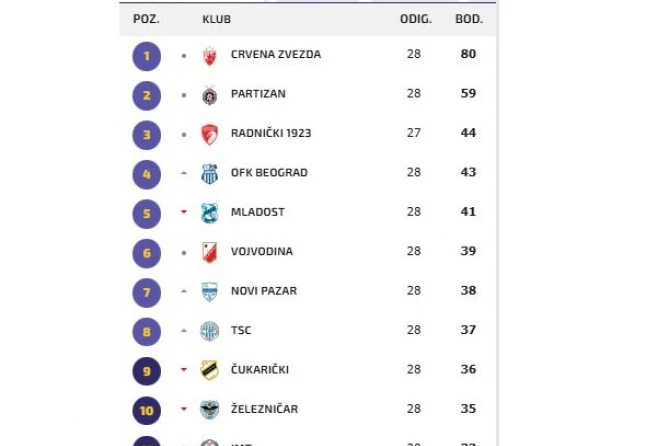669x446 pixels.
Task: Click the Vojvodina club crest
Action: (210, 252)
